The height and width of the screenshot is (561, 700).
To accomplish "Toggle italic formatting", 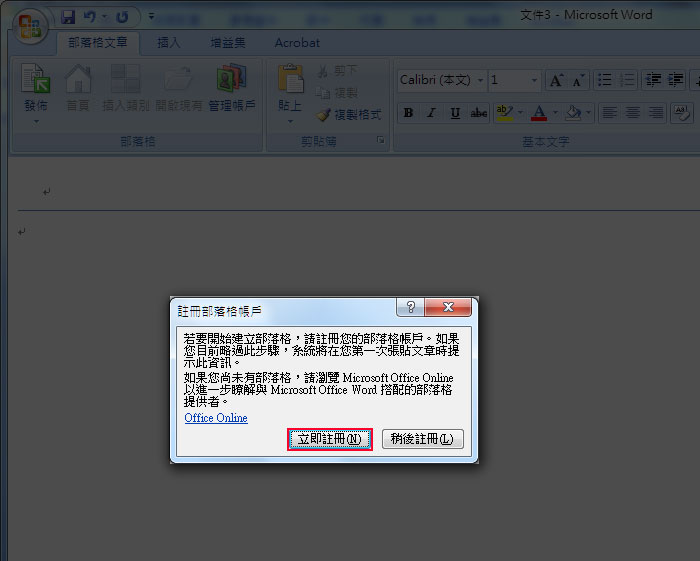I will point(431,113).
